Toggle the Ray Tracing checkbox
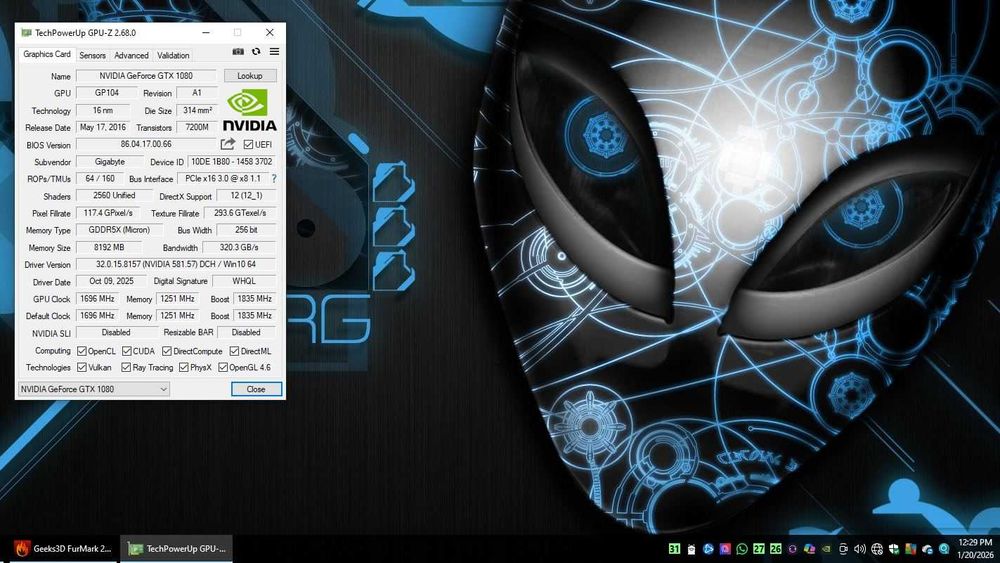1000x563 pixels. click(x=126, y=367)
